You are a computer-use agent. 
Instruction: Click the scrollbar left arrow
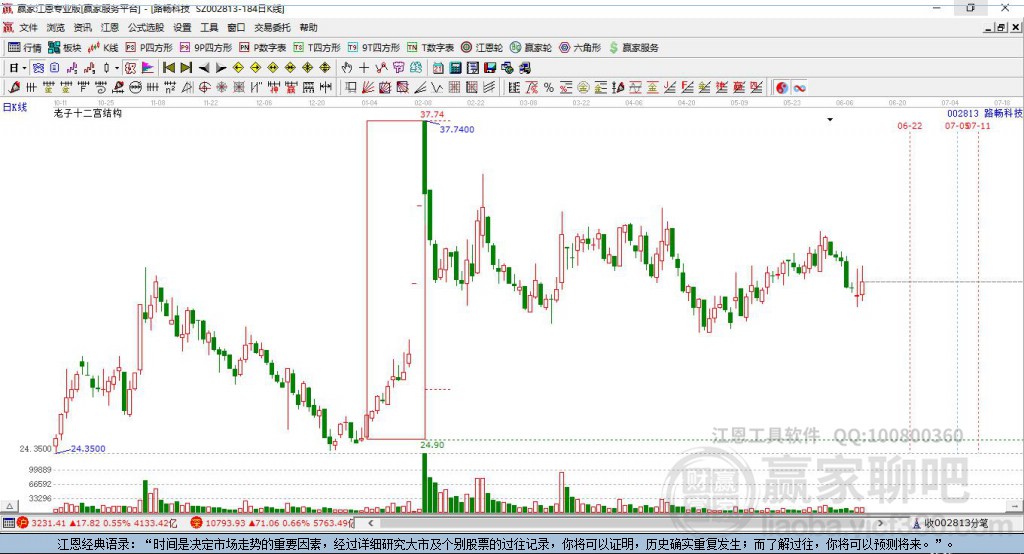click(371, 523)
